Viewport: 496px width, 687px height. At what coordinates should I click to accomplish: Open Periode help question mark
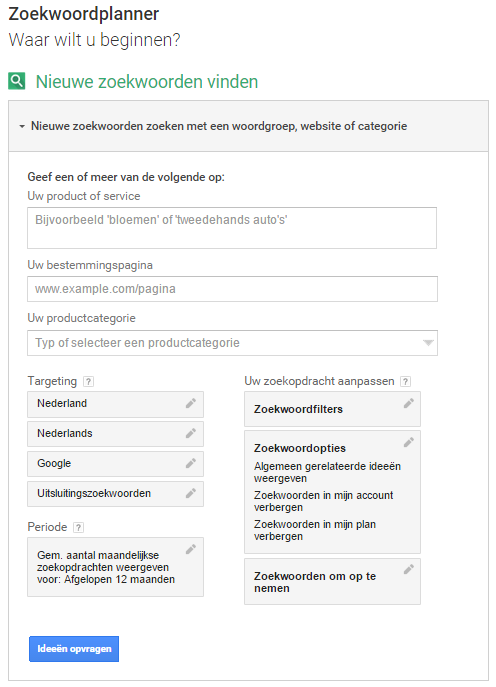point(78,527)
